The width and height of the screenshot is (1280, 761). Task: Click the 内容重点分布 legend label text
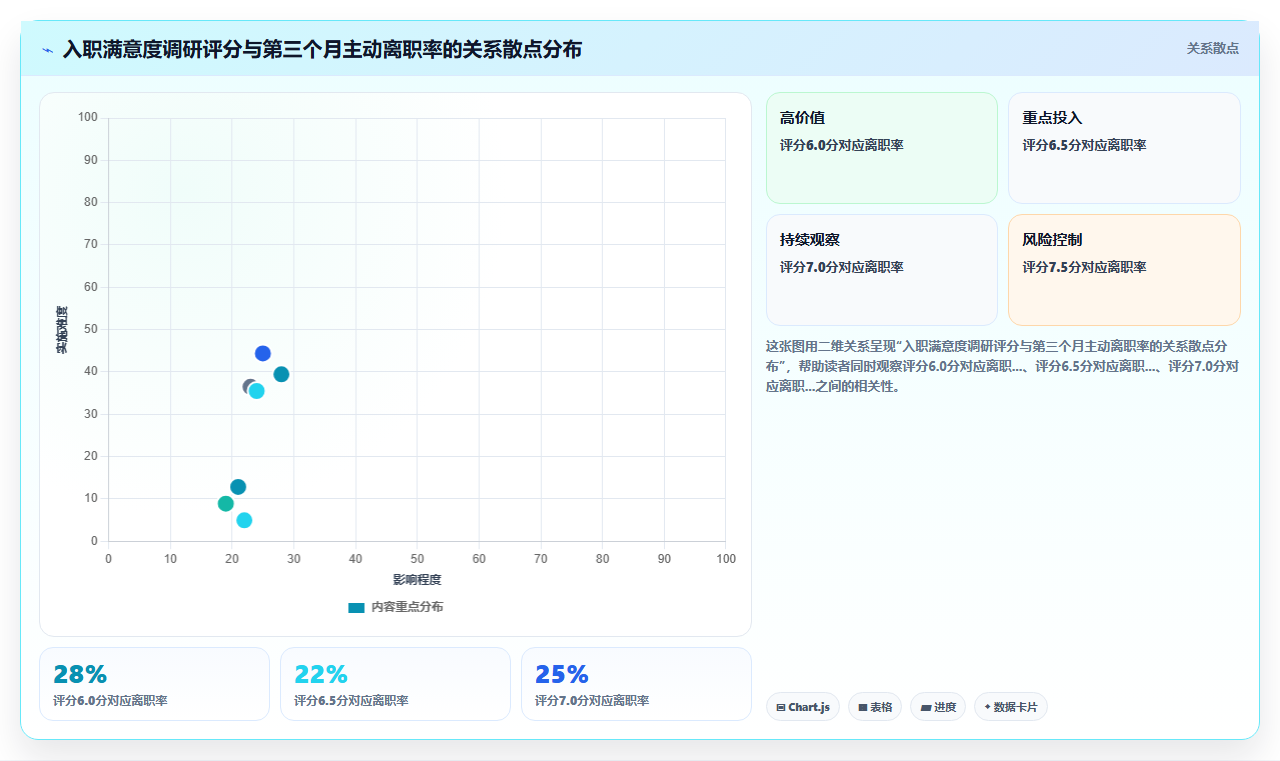407,607
